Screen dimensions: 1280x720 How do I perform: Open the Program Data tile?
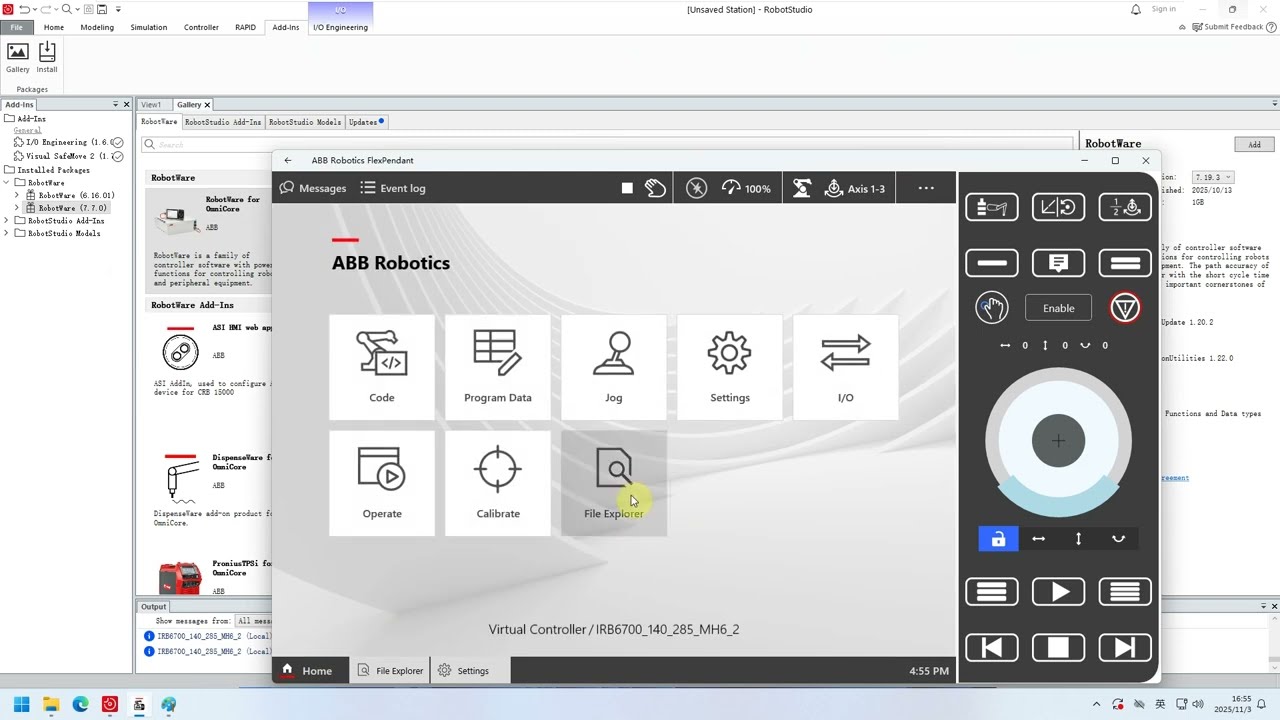tap(498, 367)
